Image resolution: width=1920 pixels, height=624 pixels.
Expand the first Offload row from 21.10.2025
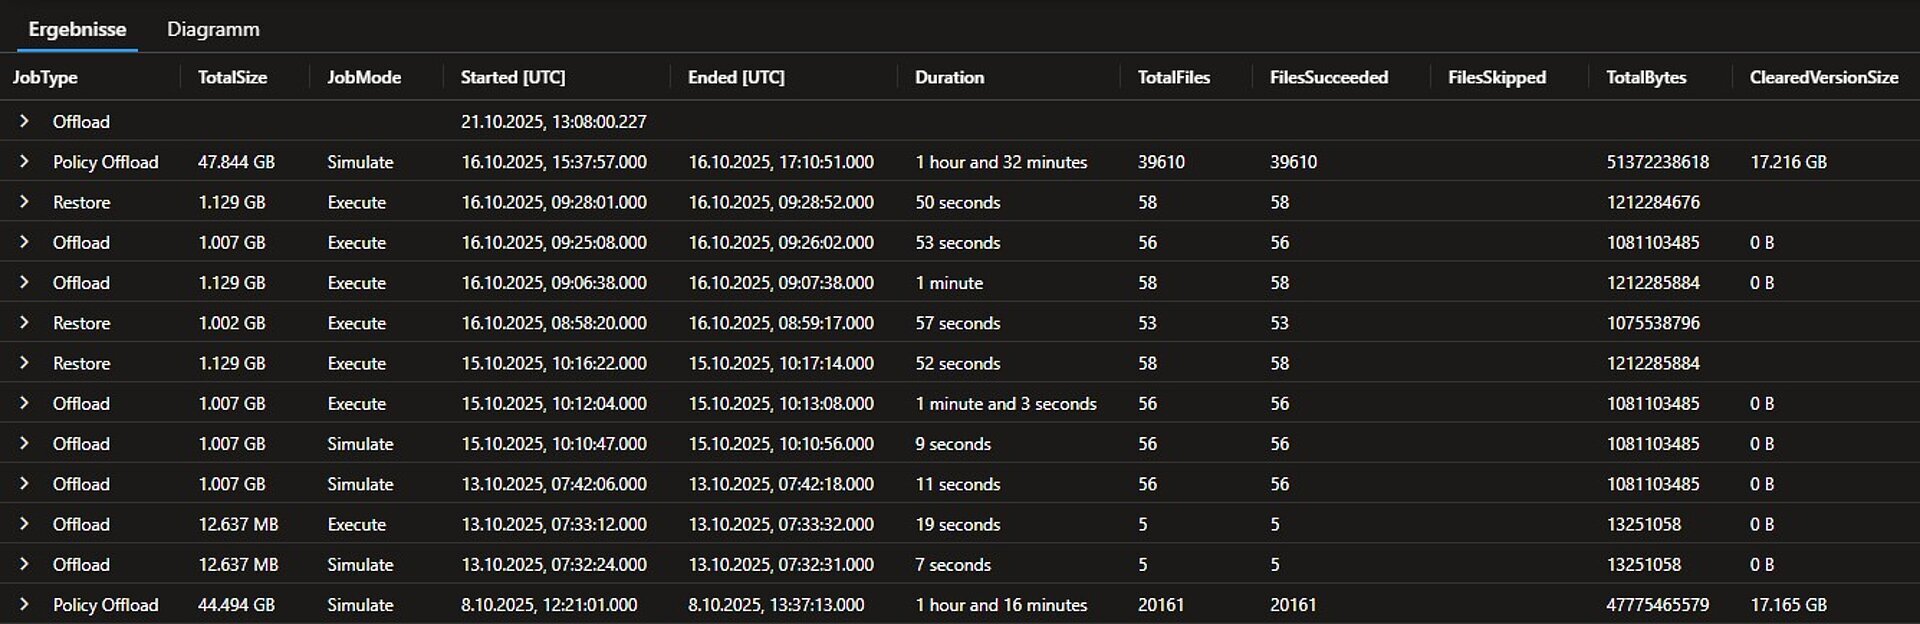(x=24, y=121)
